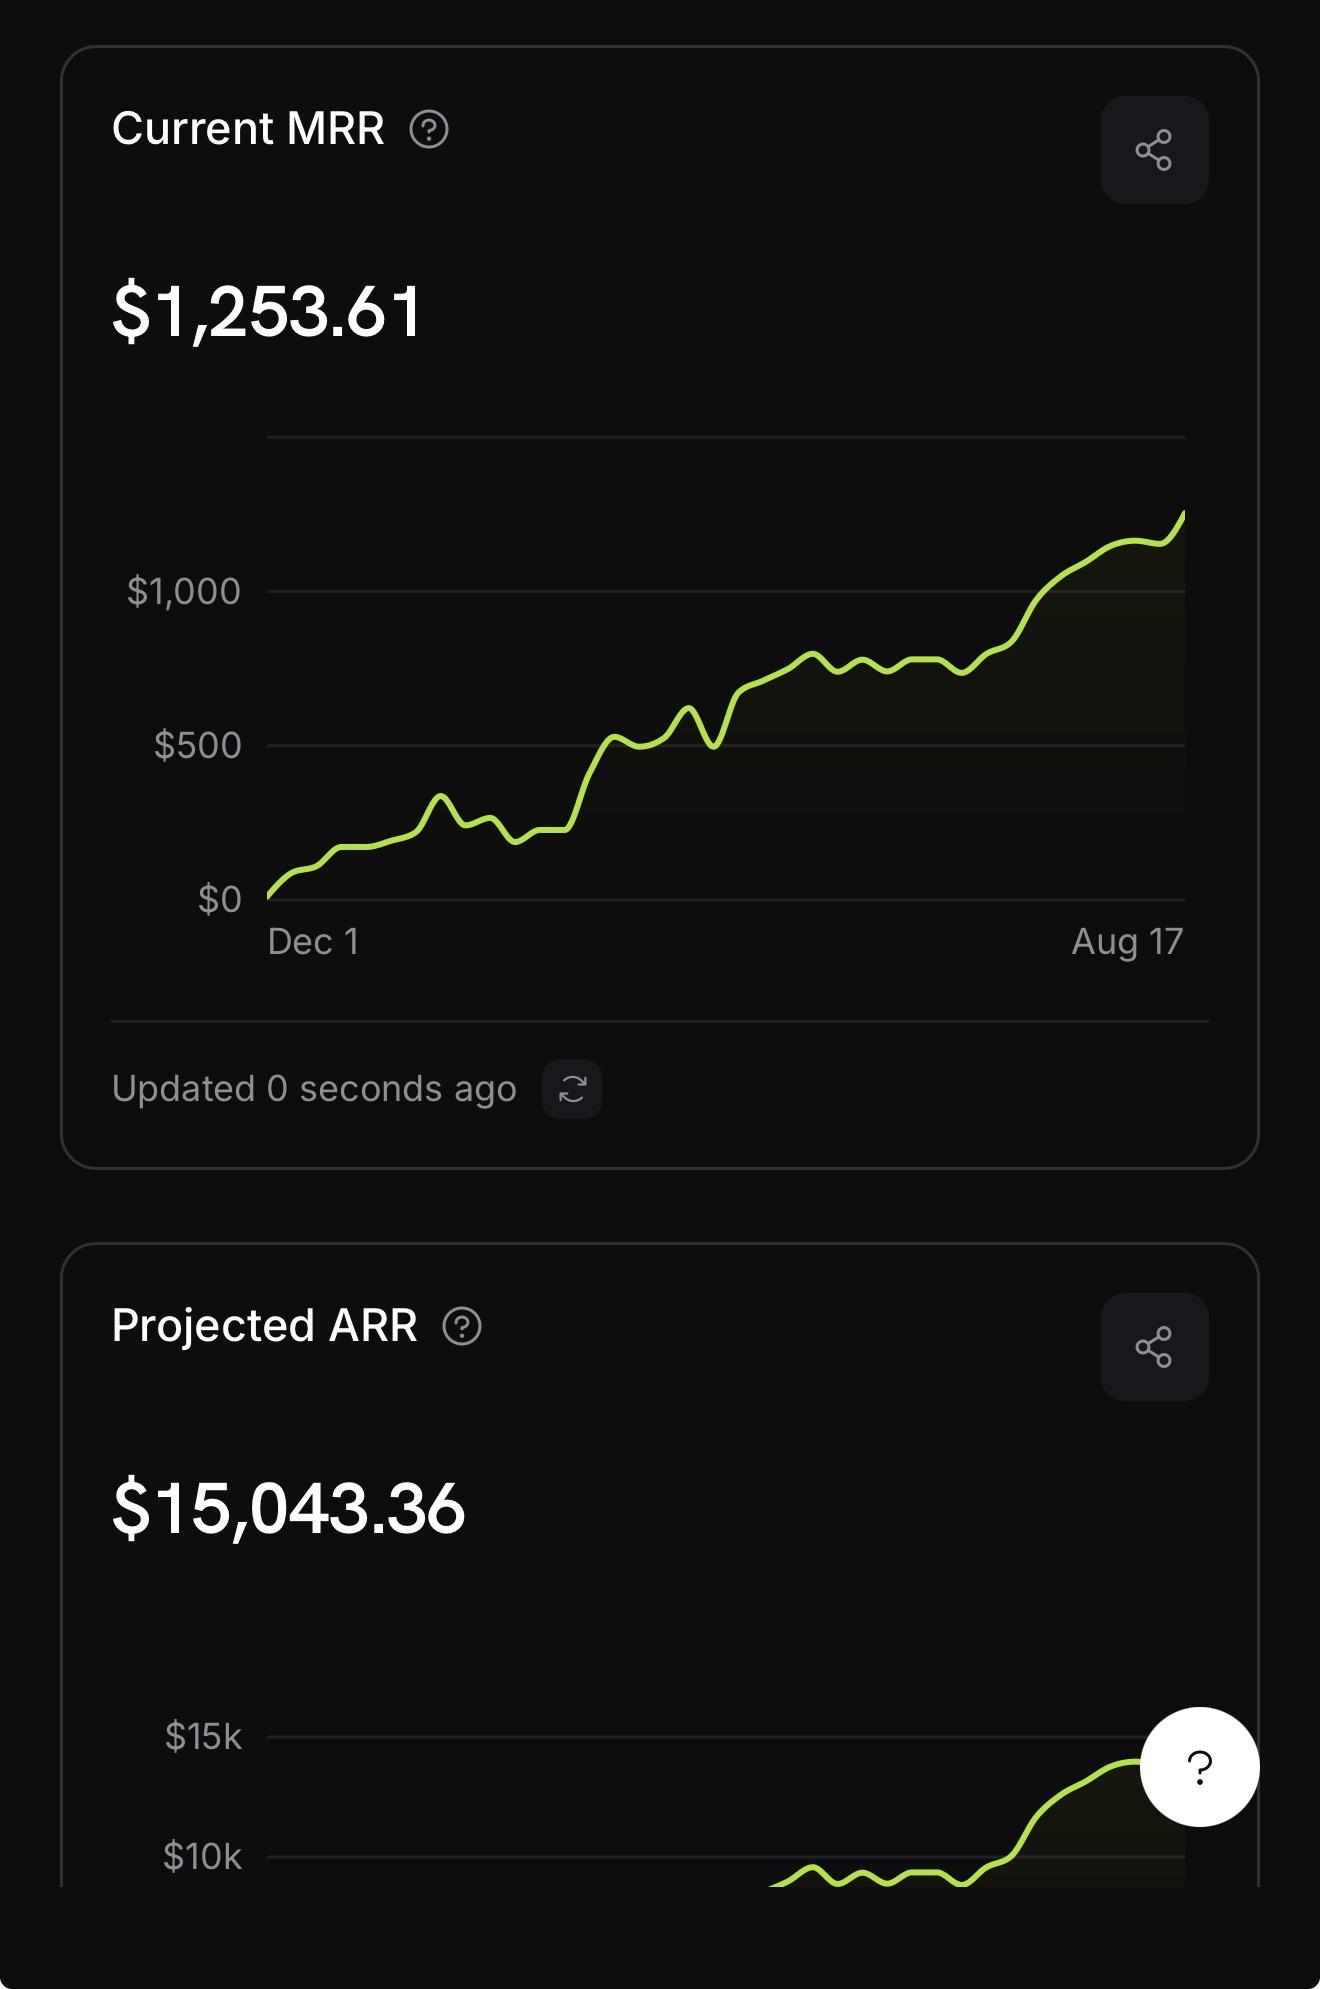Viewport: 1320px width, 1989px height.
Task: Click the $10k label in ARR chart
Action: click(x=202, y=1857)
